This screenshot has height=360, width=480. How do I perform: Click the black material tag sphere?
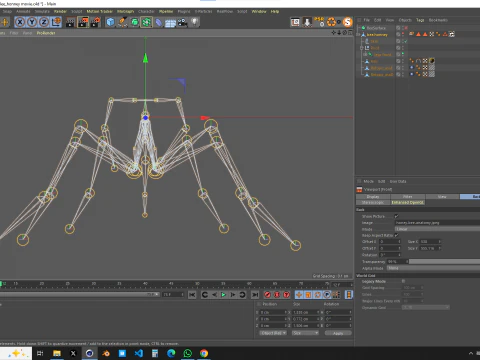click(432, 61)
